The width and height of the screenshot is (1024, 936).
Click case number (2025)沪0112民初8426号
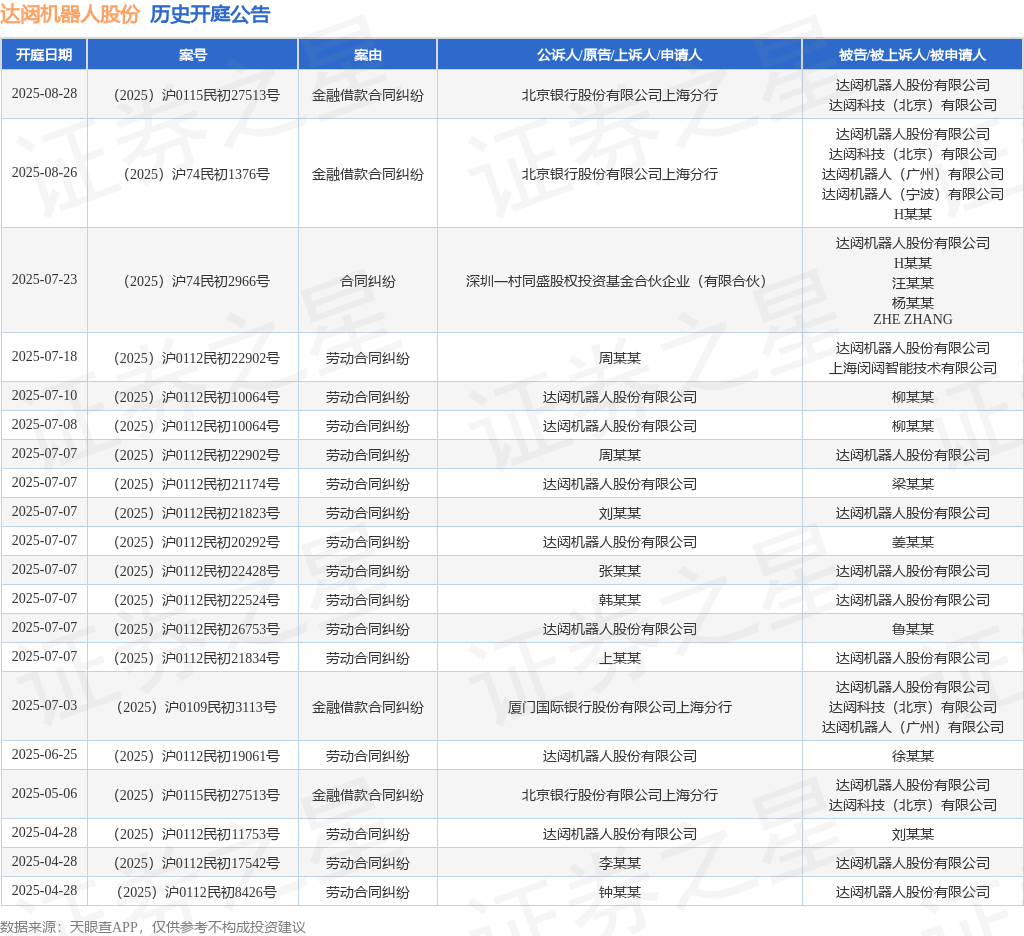[x=197, y=892]
